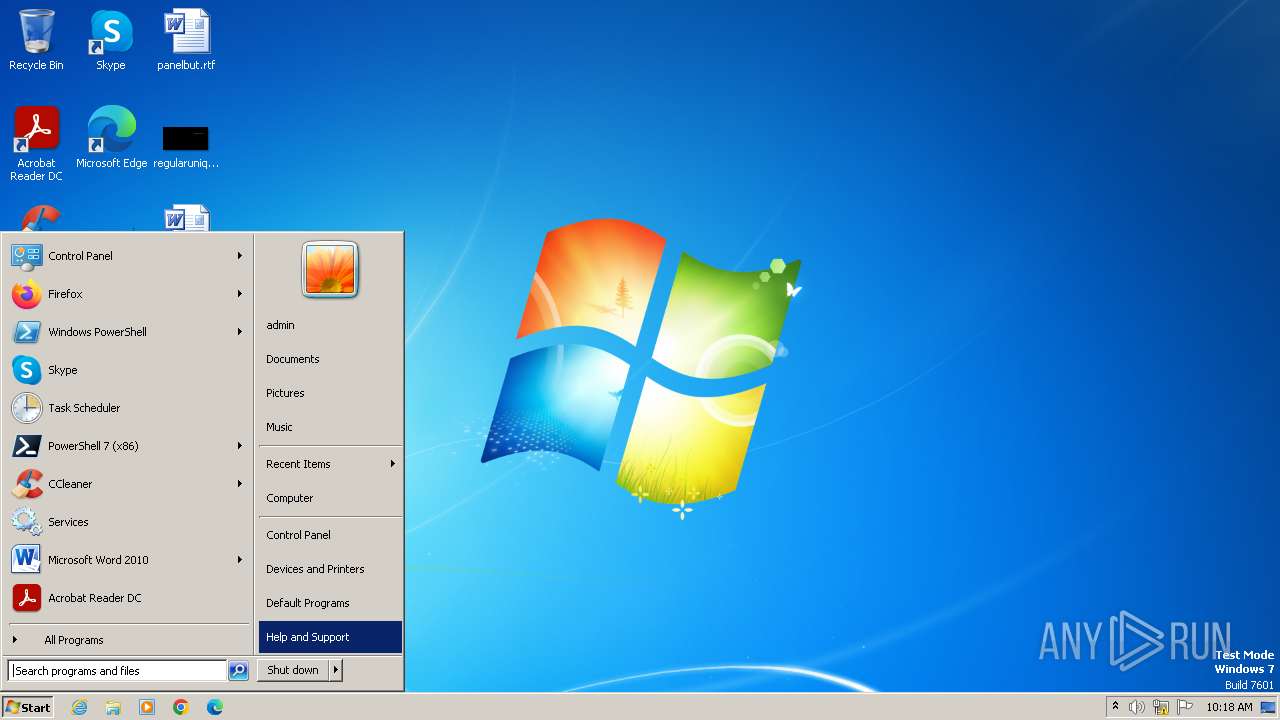
Task: Open Default Programs
Action: click(x=330, y=603)
